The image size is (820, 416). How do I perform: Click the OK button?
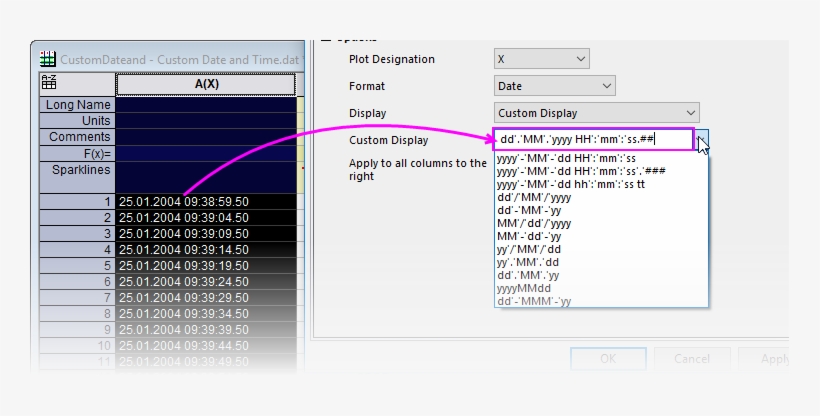[608, 358]
